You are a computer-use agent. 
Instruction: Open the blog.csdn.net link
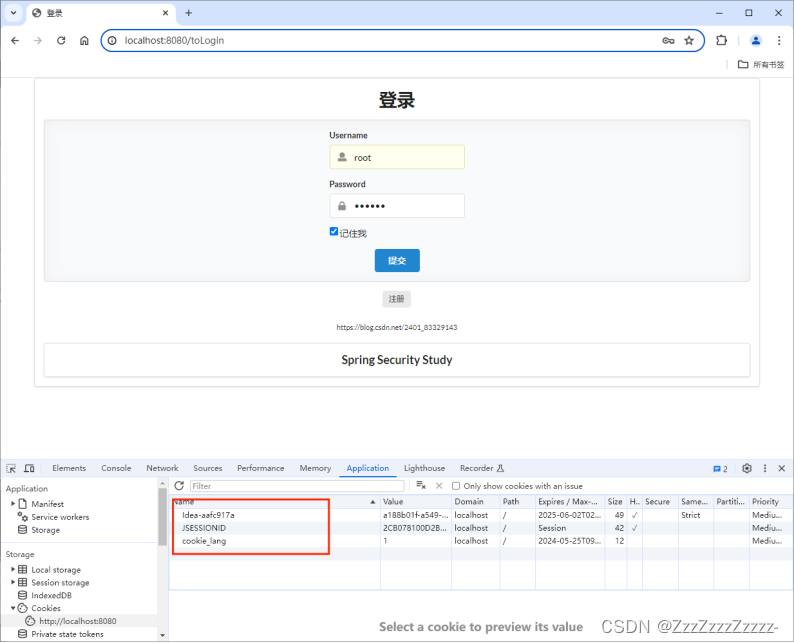coord(396,328)
